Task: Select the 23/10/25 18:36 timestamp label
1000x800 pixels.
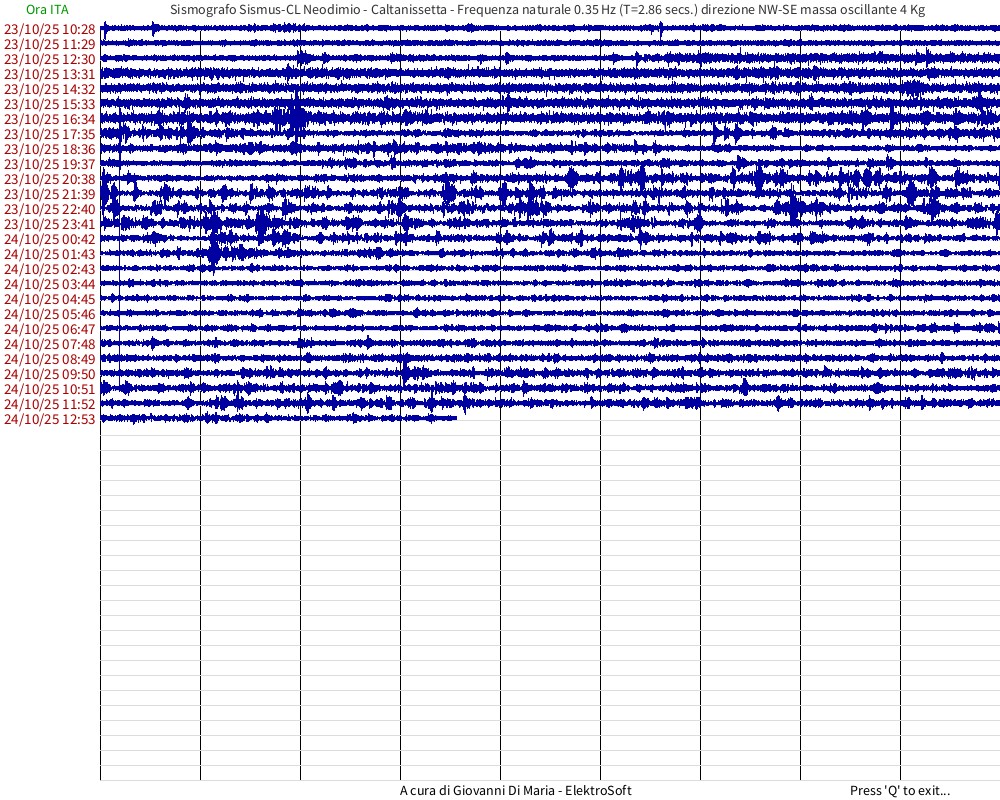Action: click(x=50, y=149)
